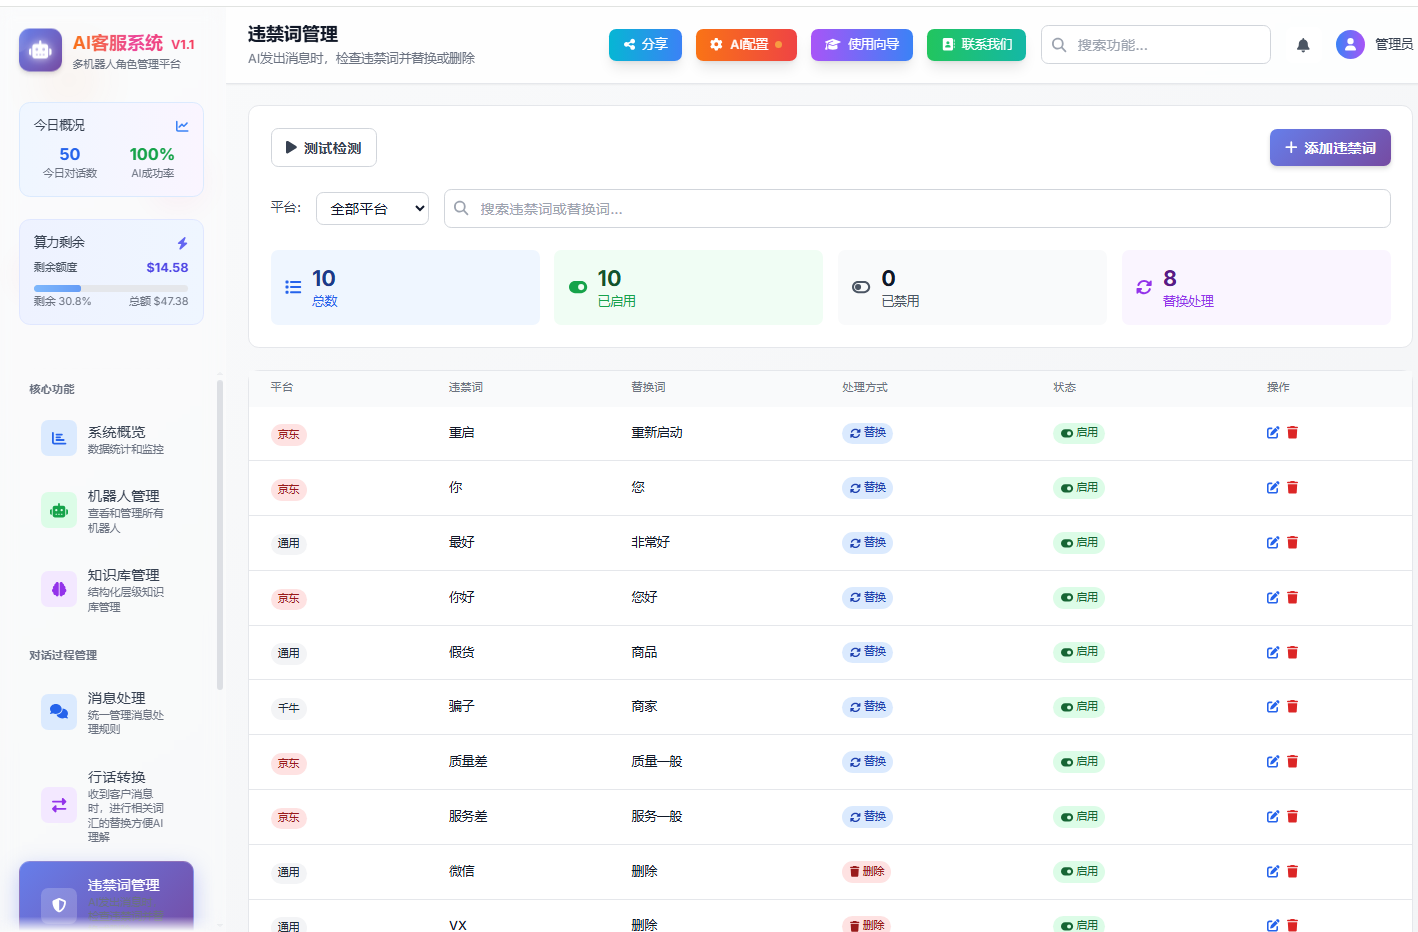The height and width of the screenshot is (932, 1418).
Task: Click the administrator avatar icon
Action: [x=1349, y=45]
